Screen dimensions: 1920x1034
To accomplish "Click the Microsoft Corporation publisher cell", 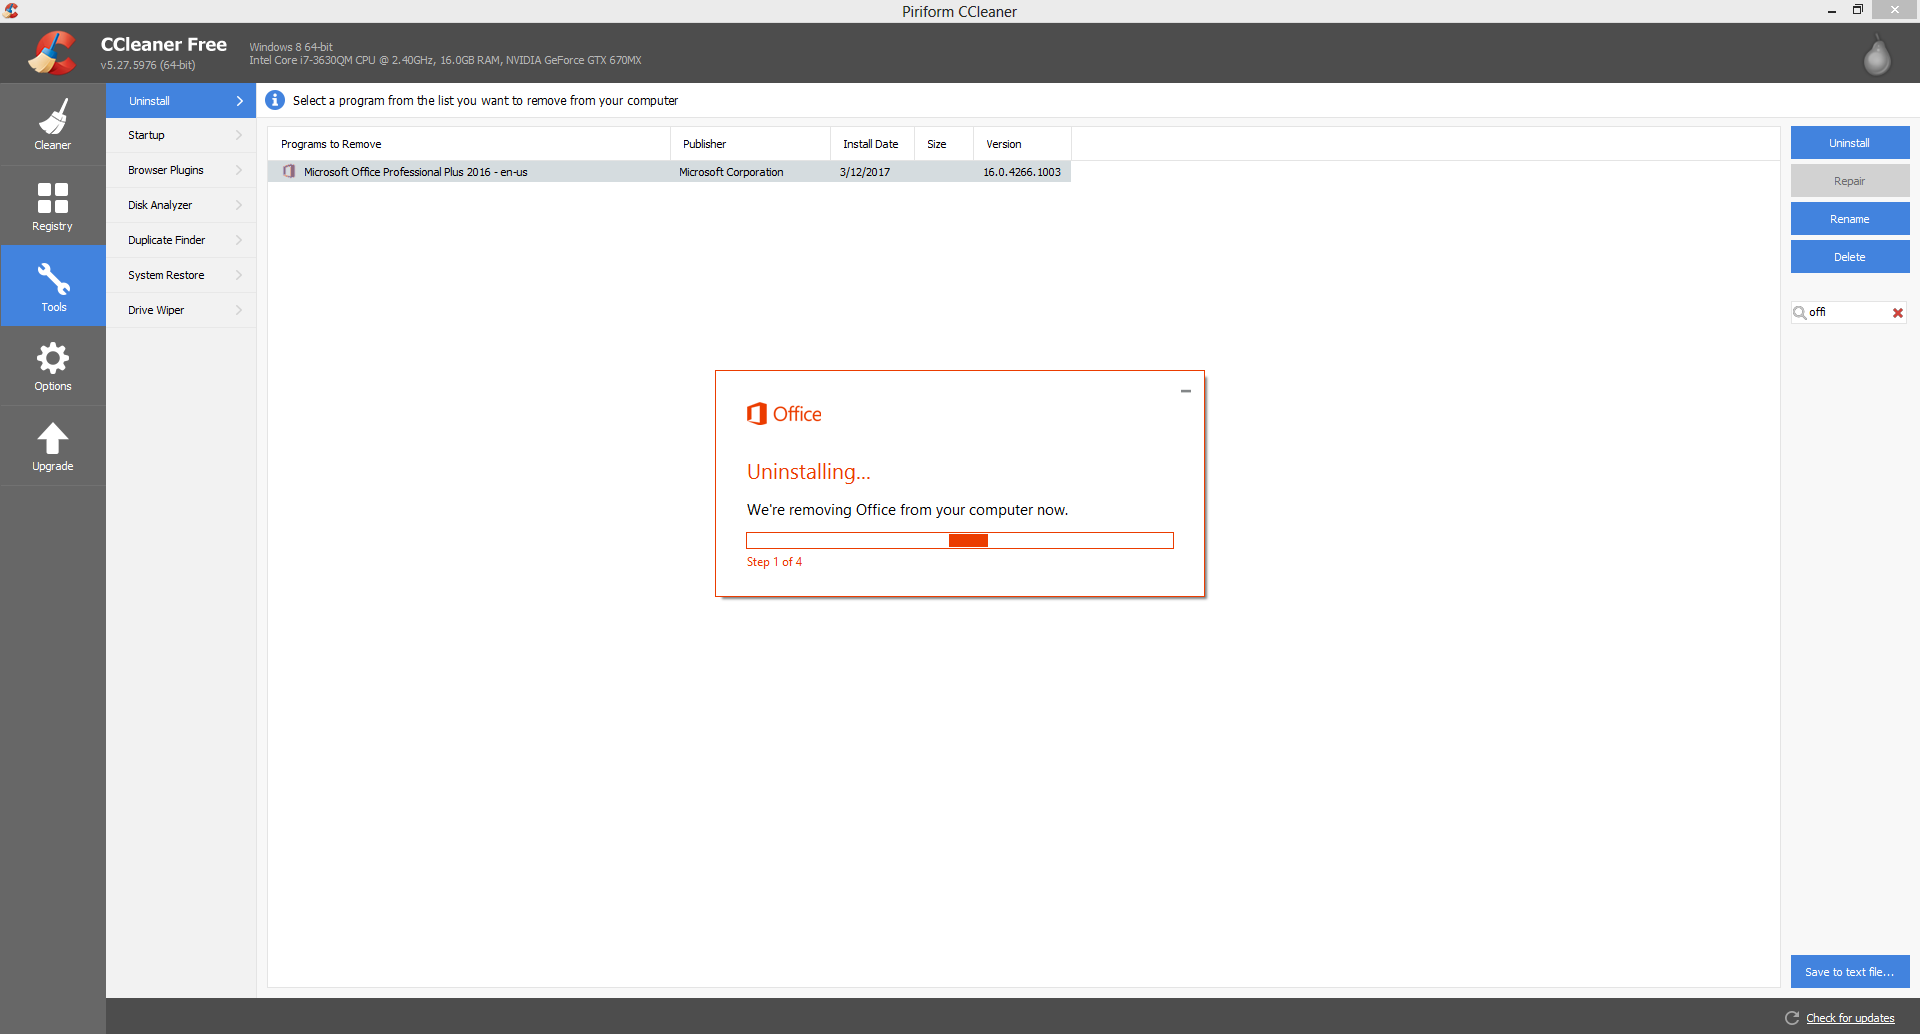I will click(x=731, y=172).
